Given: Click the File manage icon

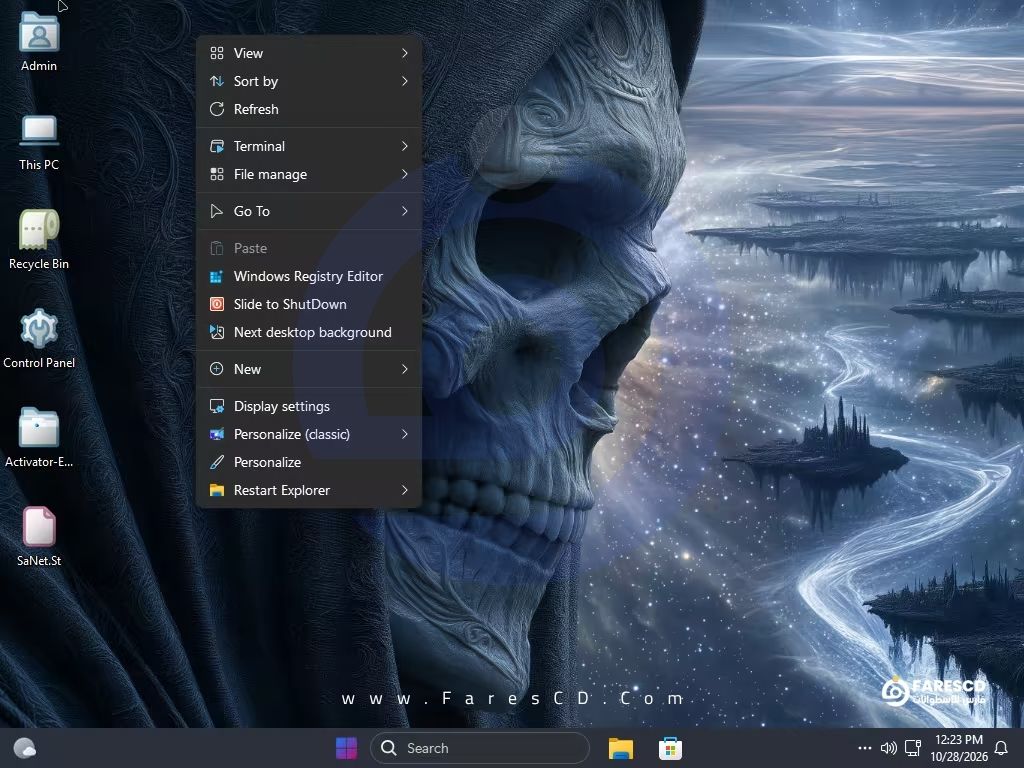Looking at the screenshot, I should [x=217, y=174].
